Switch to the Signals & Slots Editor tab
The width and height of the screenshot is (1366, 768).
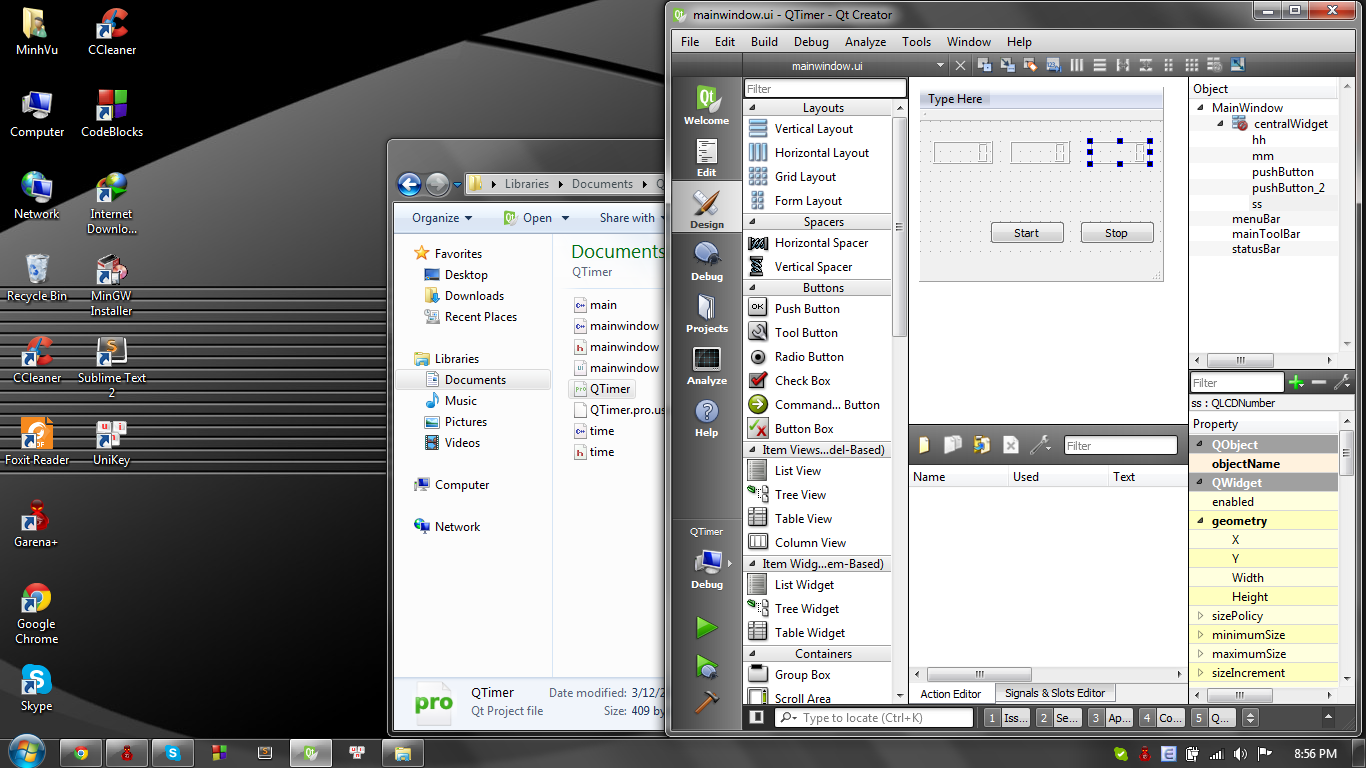(1055, 693)
